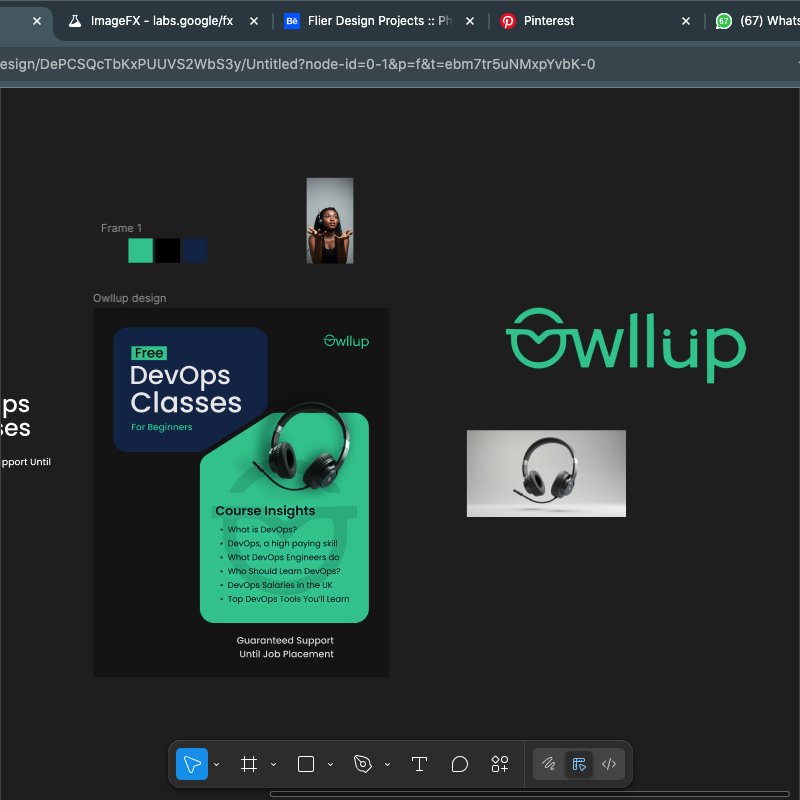Select the green color swatch in Frame 1
Viewport: 800px width, 800px height.
tap(140, 251)
